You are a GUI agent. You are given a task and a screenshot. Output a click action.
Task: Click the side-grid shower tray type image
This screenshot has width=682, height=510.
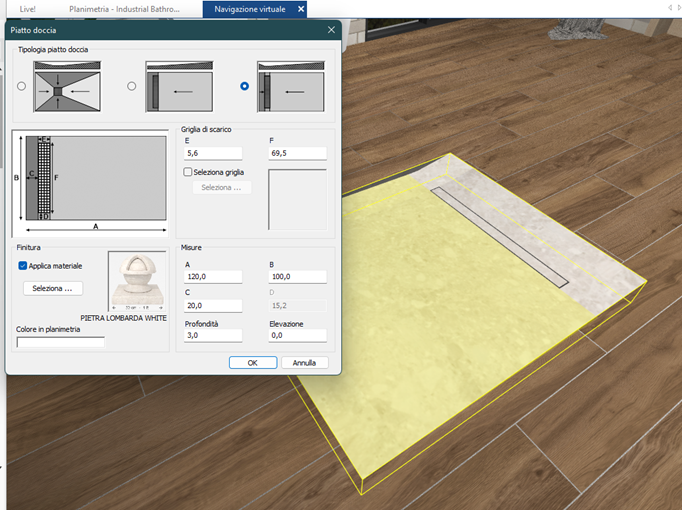pyautogui.click(x=291, y=87)
